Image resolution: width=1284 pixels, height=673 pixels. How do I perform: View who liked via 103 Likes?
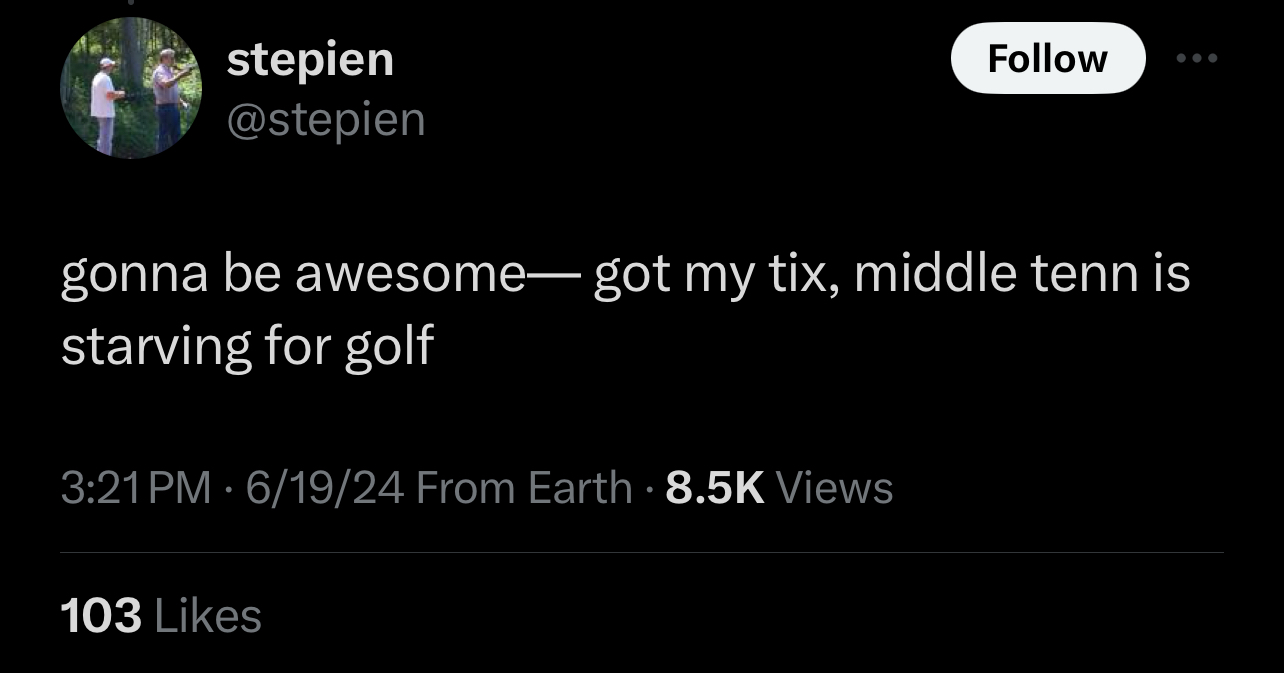tap(161, 615)
